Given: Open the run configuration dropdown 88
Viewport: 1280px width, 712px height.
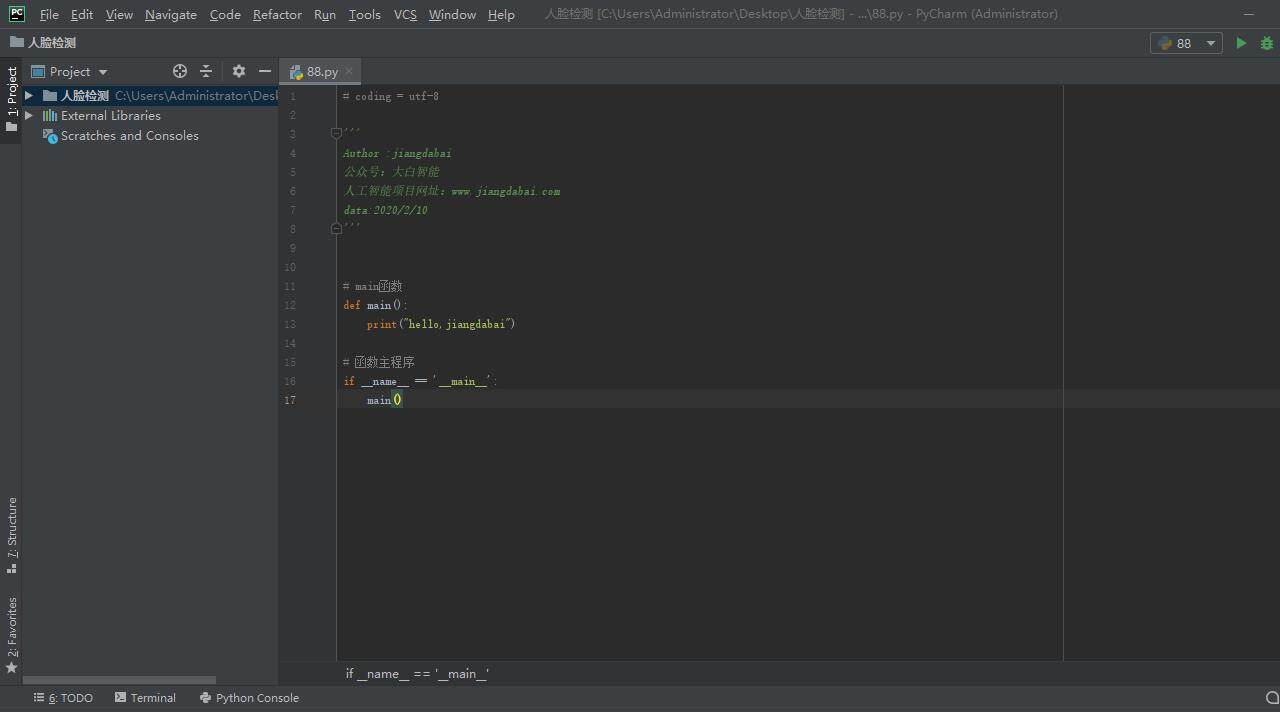Looking at the screenshot, I should point(1186,43).
